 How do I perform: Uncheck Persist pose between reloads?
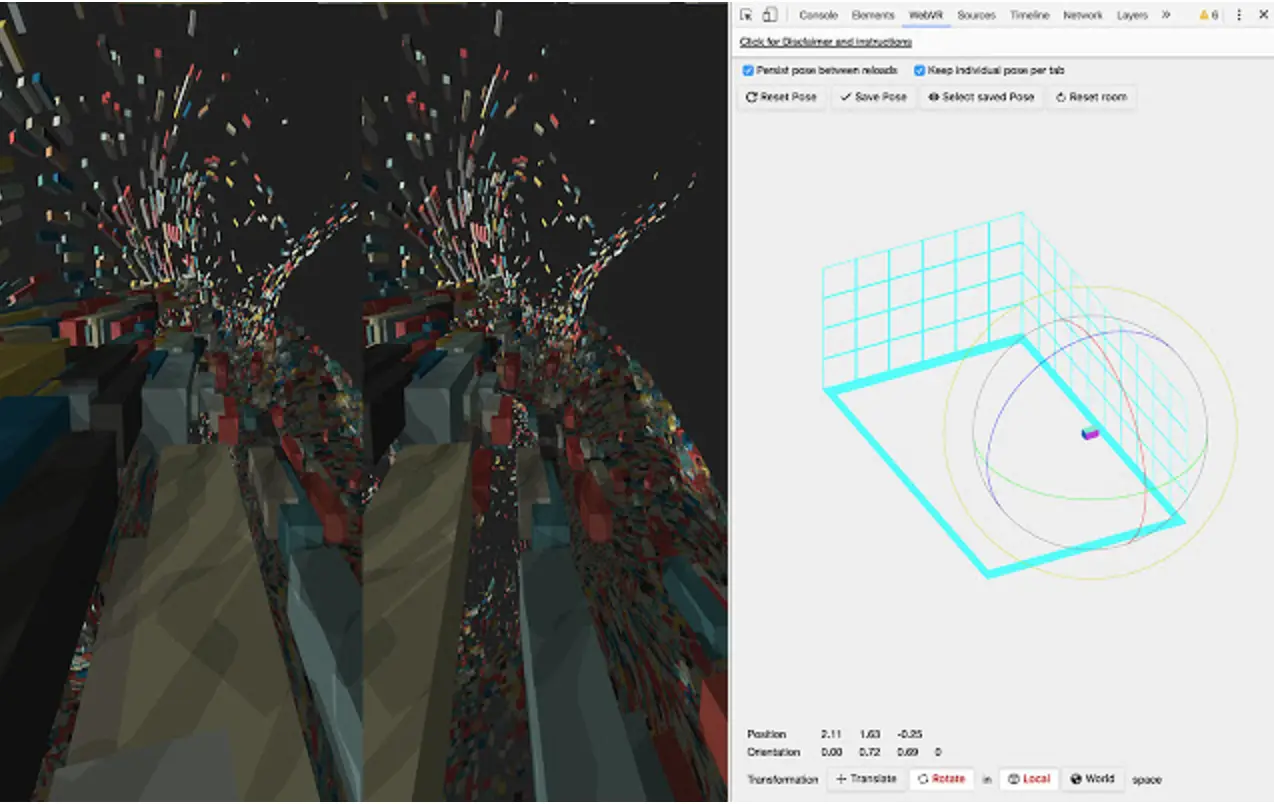point(748,71)
